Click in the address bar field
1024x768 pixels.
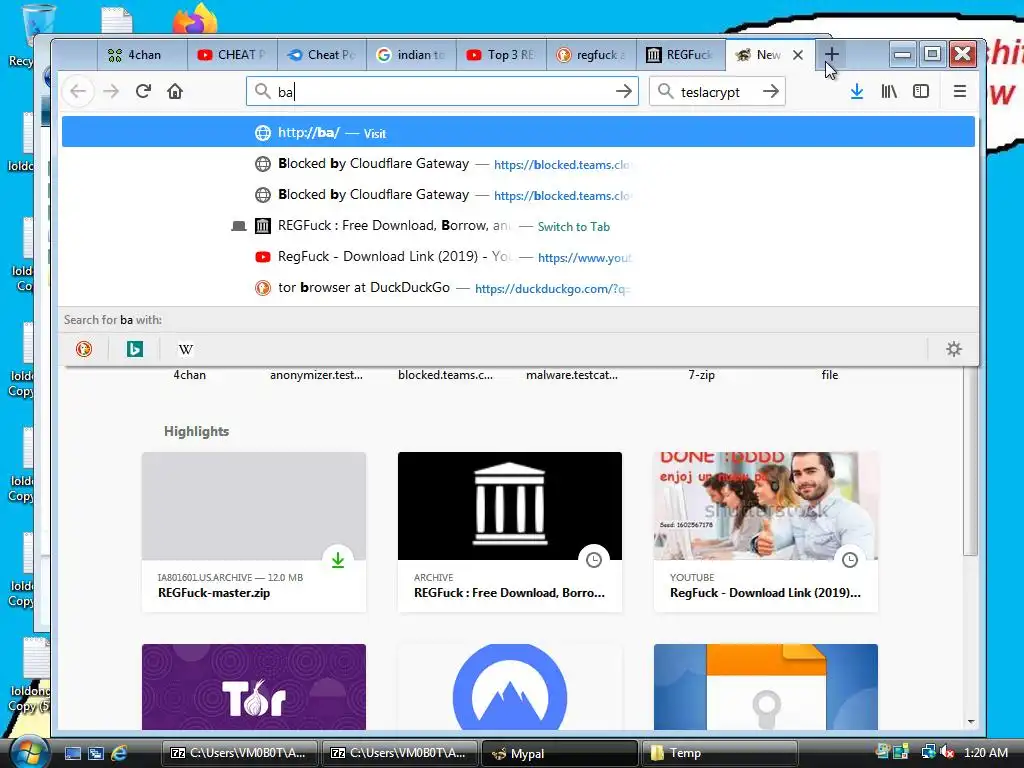pyautogui.click(x=444, y=91)
